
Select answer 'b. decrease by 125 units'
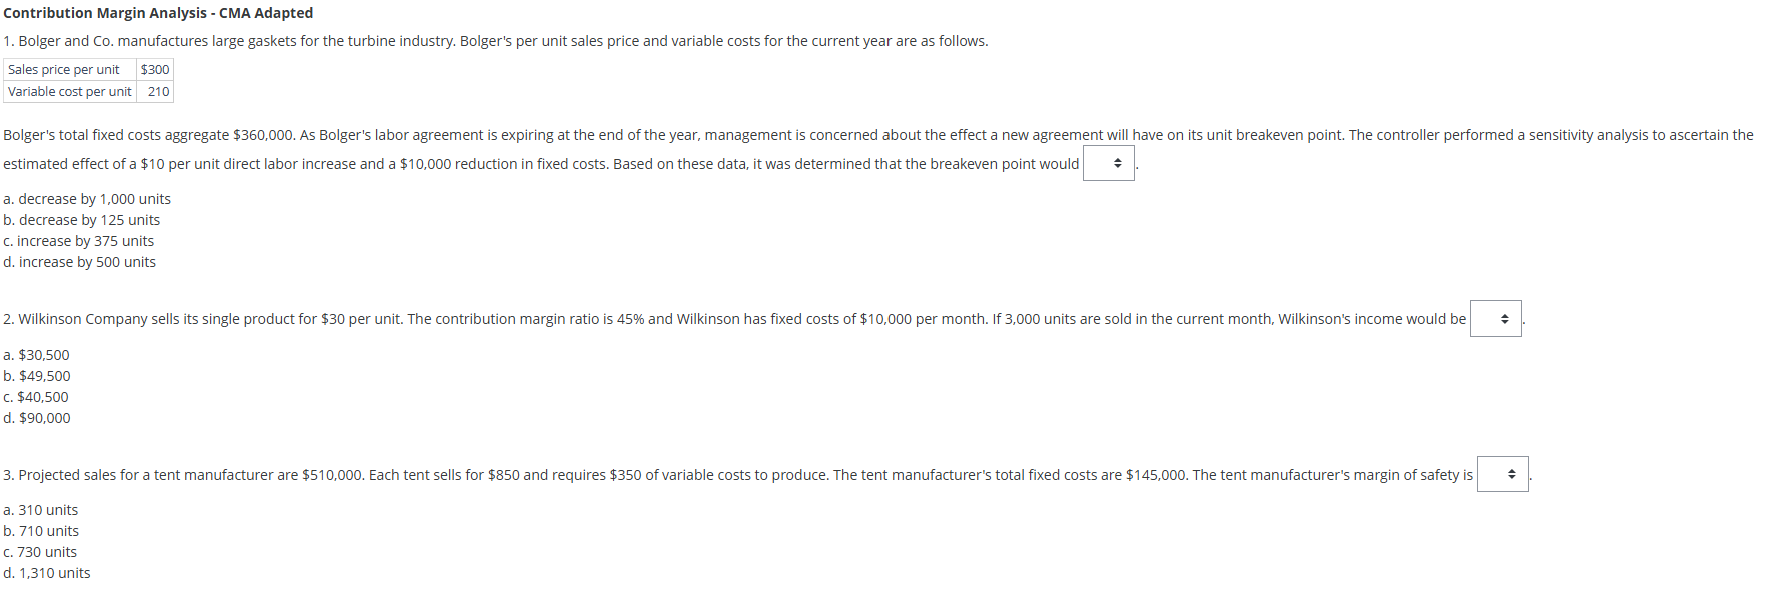tap(81, 219)
